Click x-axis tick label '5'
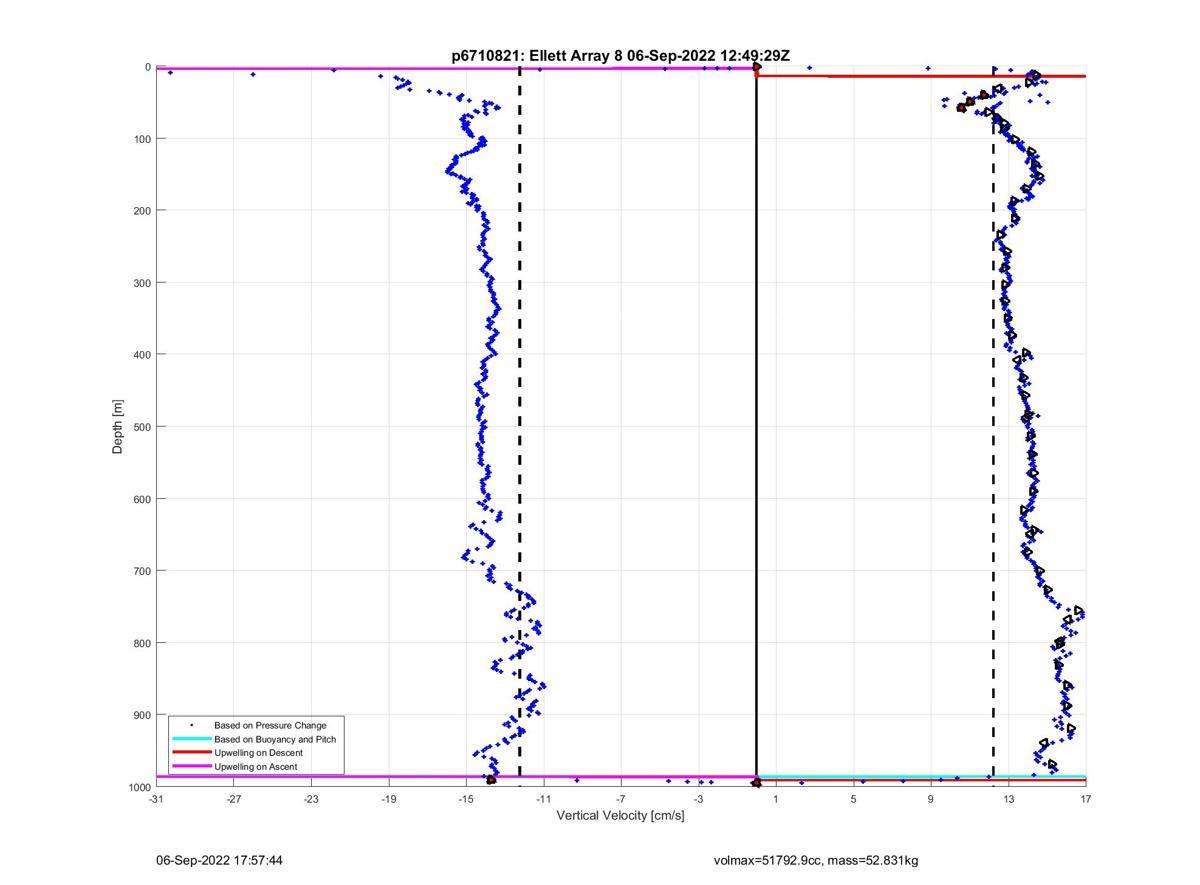1200x885 pixels. 853,799
